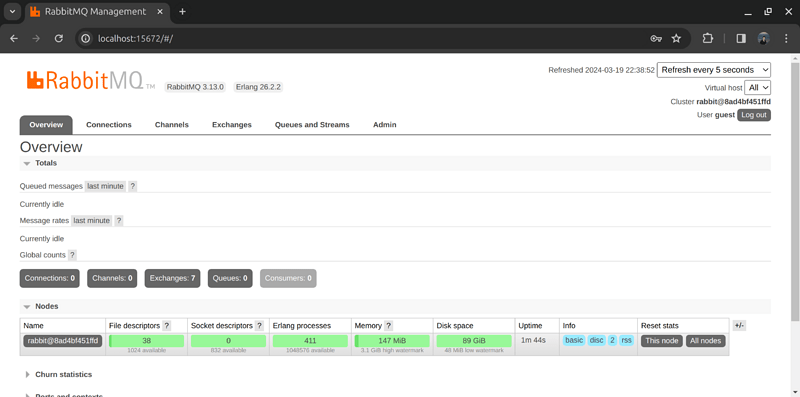Click the help icon next to Global counts
The image size is (800, 397).
72,255
